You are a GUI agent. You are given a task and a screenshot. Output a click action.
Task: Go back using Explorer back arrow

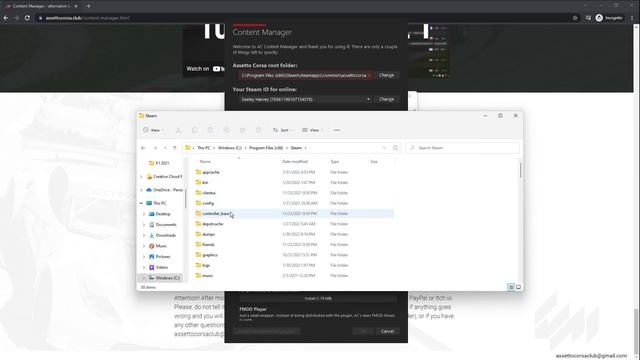[x=143, y=148]
